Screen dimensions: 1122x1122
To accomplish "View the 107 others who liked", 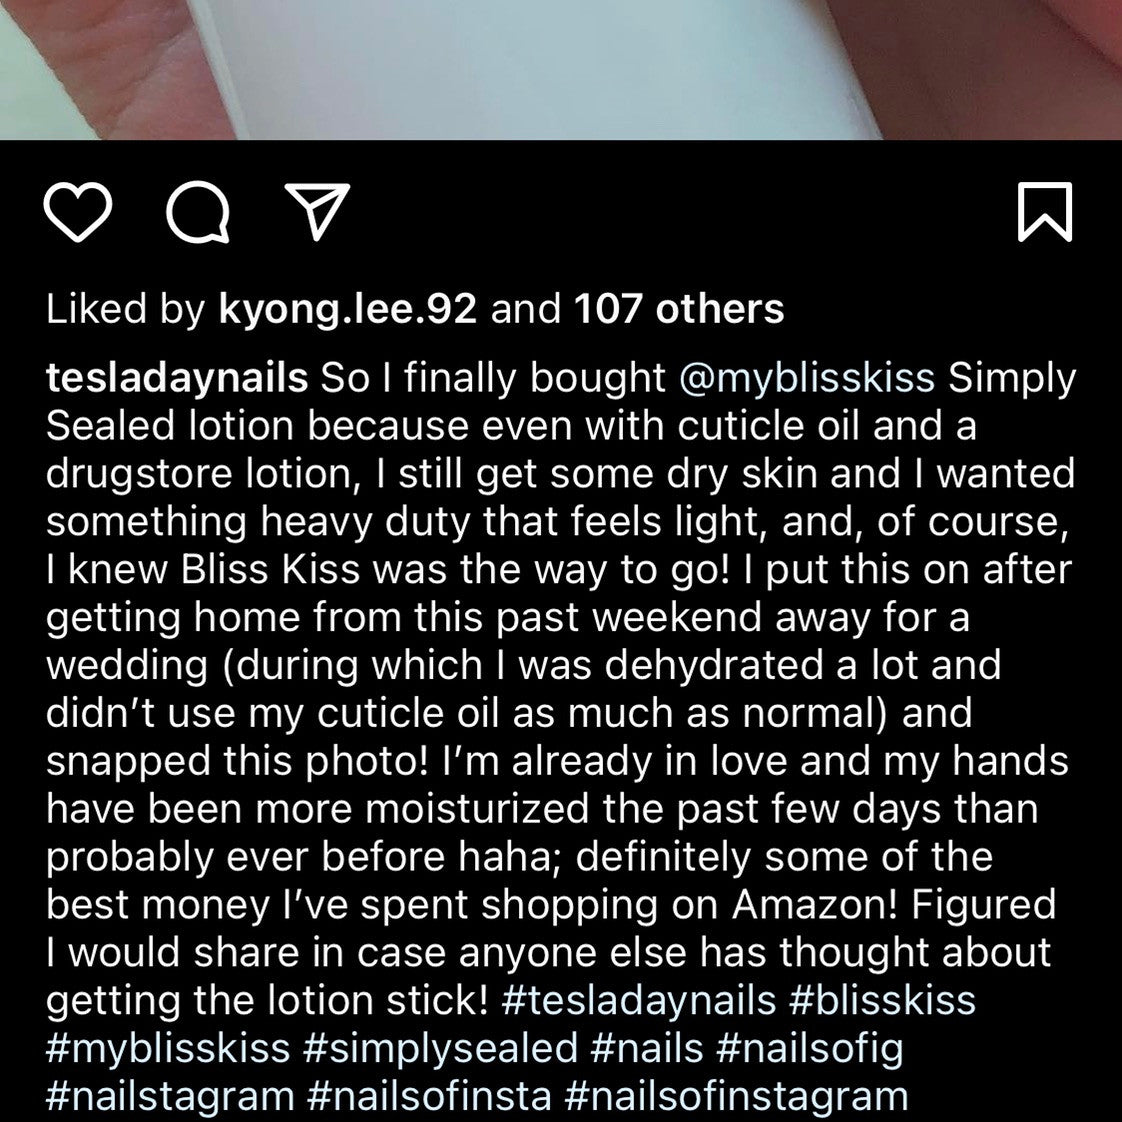I will click(679, 309).
